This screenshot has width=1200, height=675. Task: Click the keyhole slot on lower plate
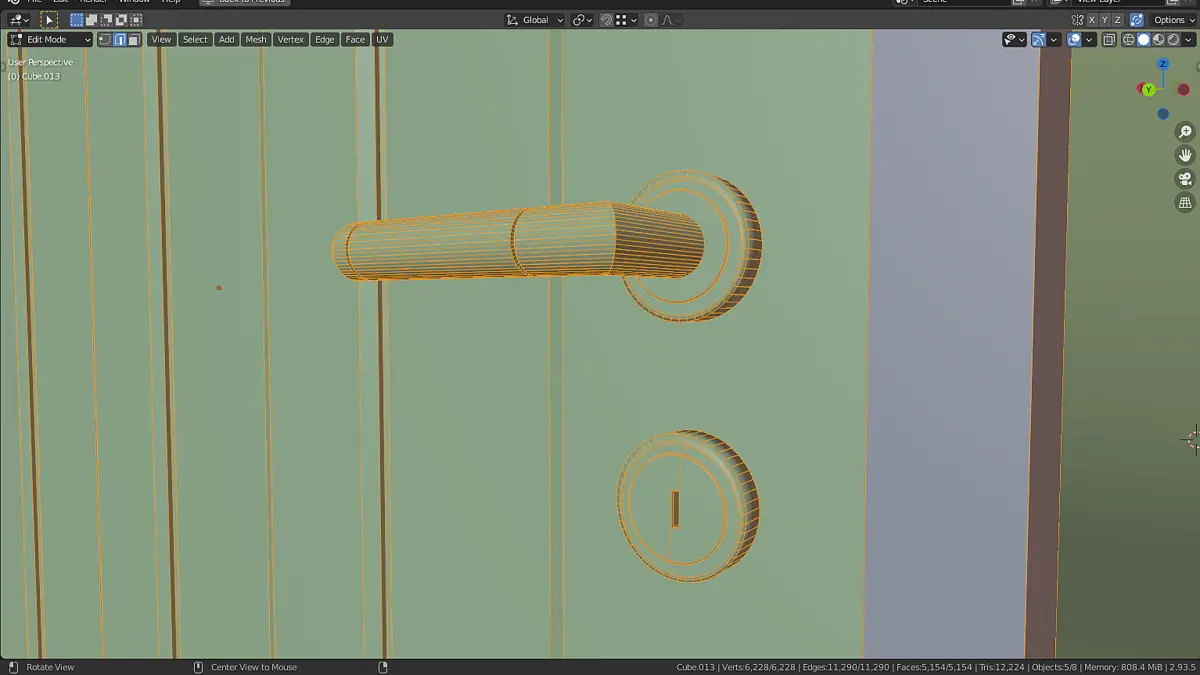click(675, 509)
